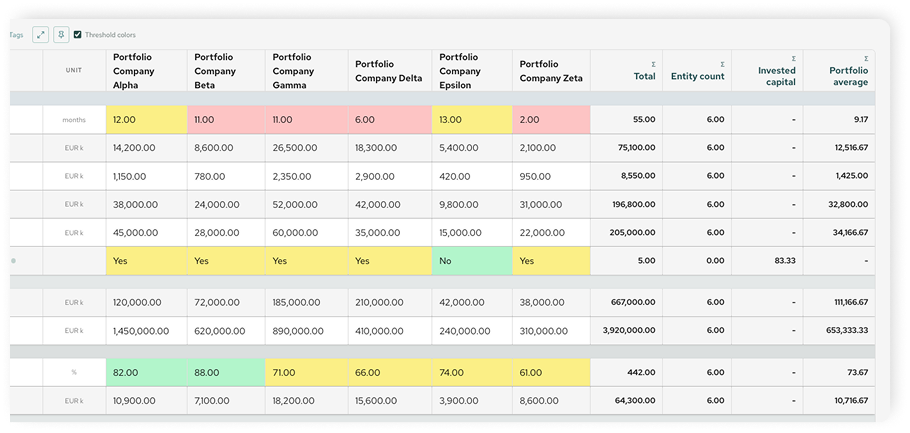Screen dimensions: 910x433
Task: Select the 14,200.00 cell
Action: (146, 148)
